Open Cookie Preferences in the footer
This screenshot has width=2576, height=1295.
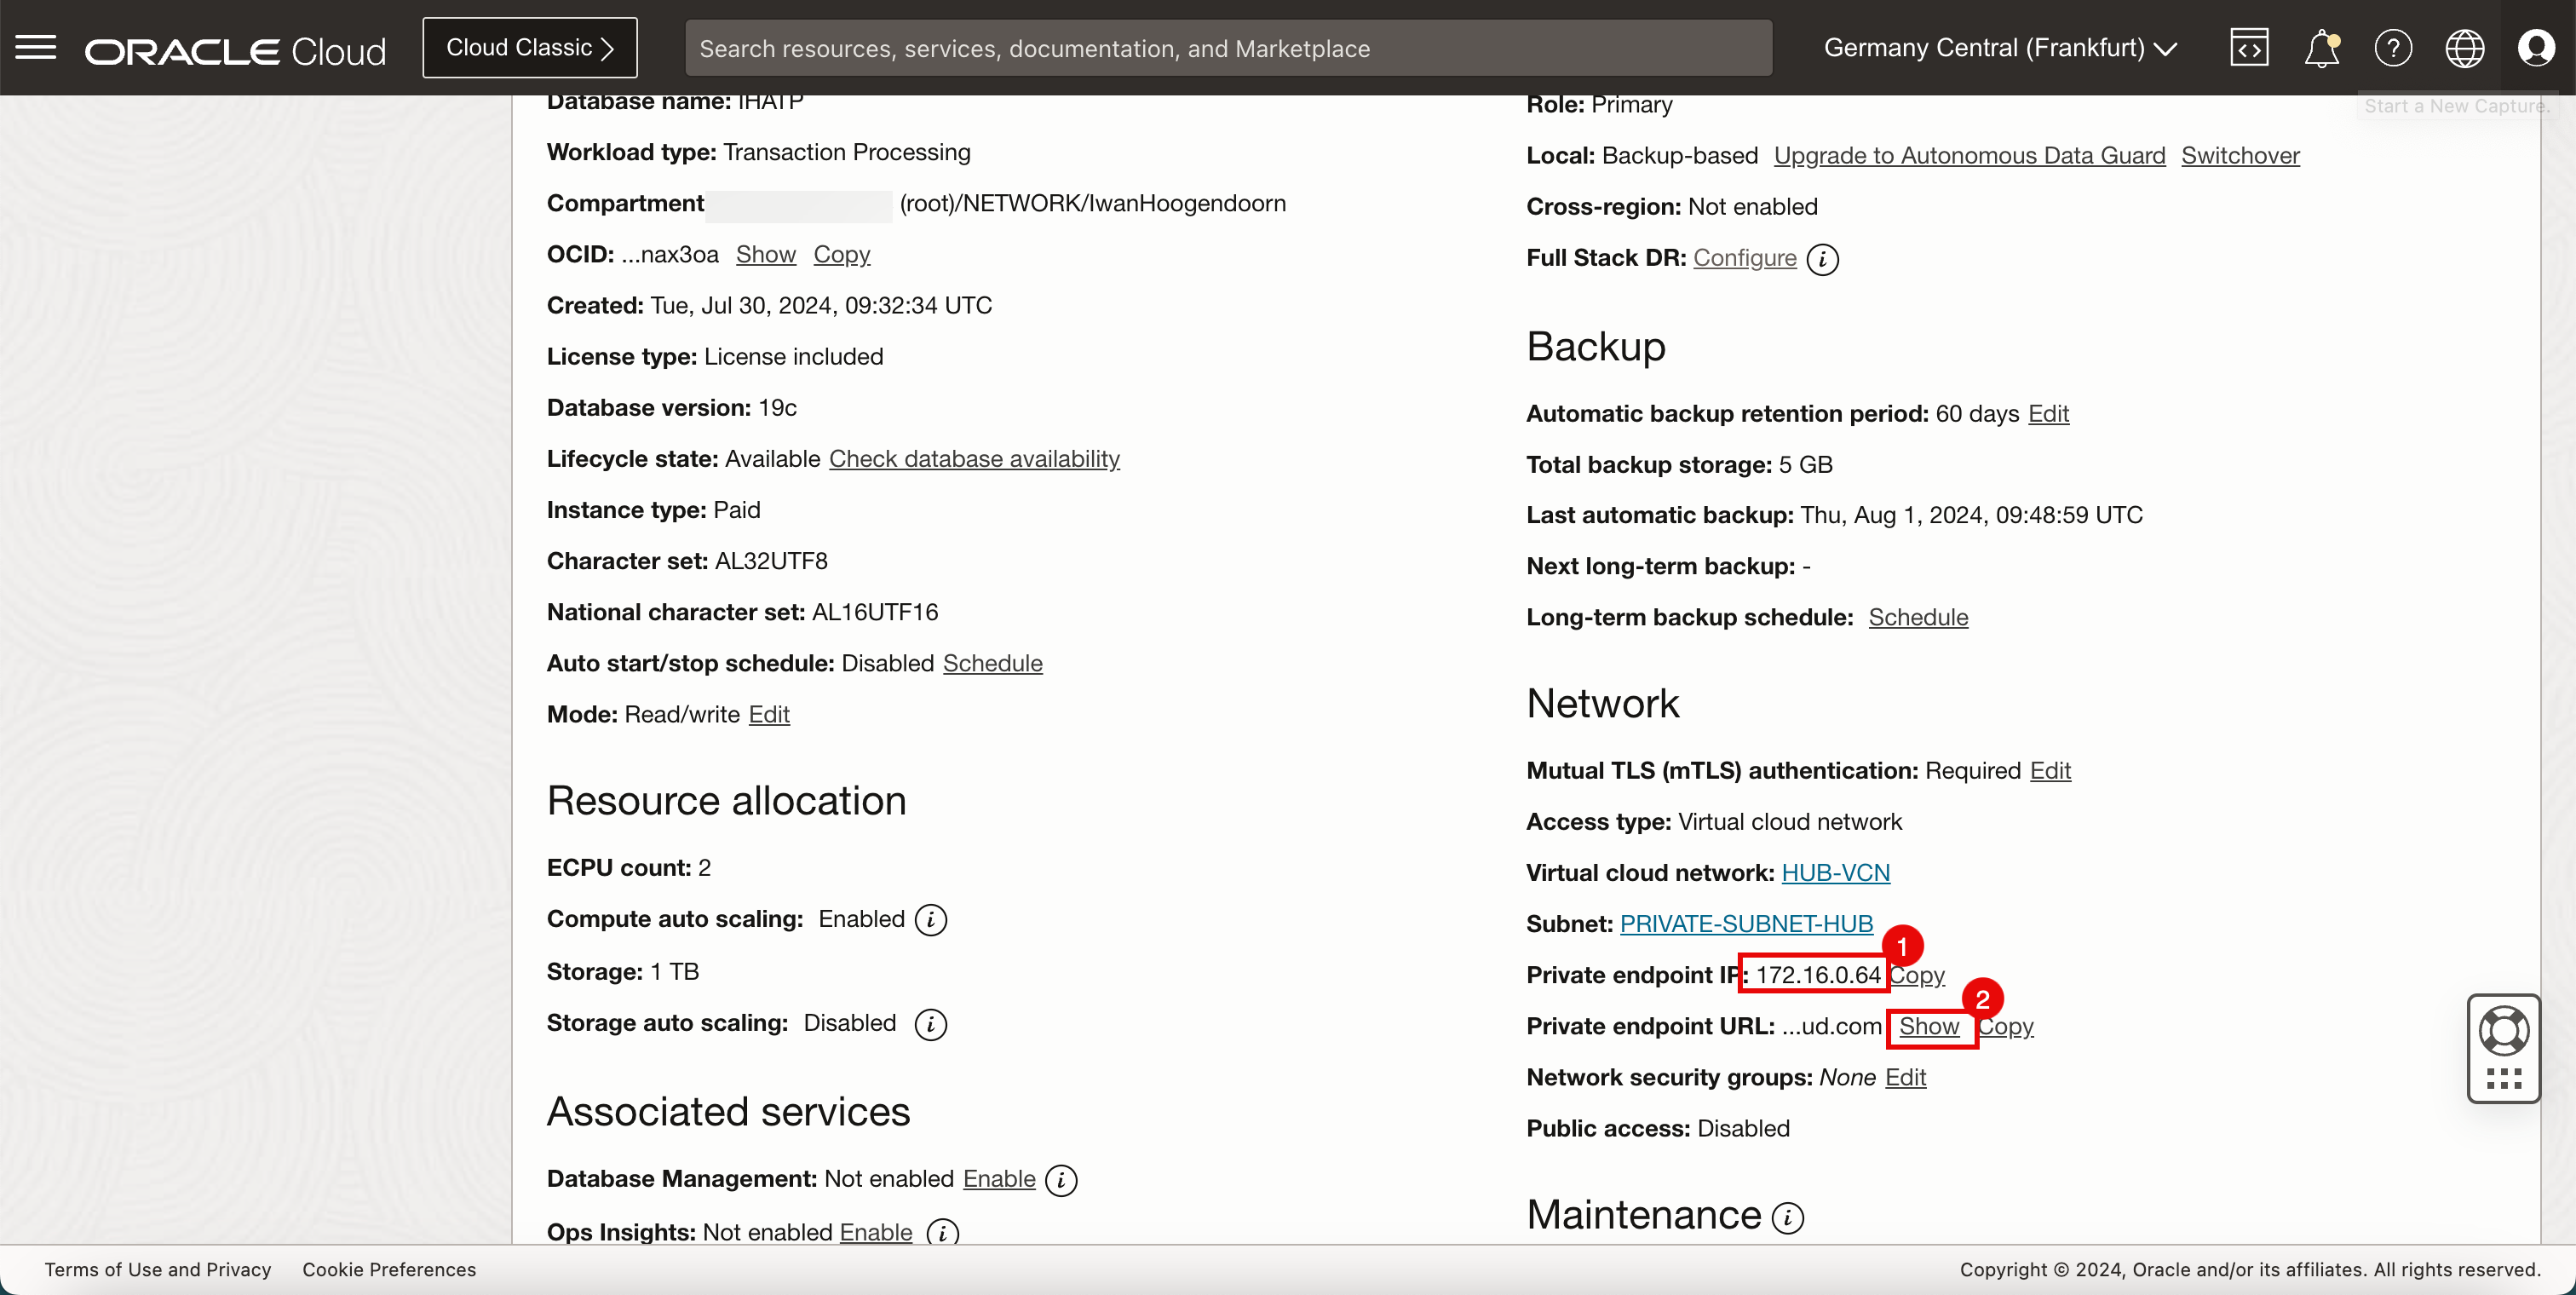tap(389, 1269)
